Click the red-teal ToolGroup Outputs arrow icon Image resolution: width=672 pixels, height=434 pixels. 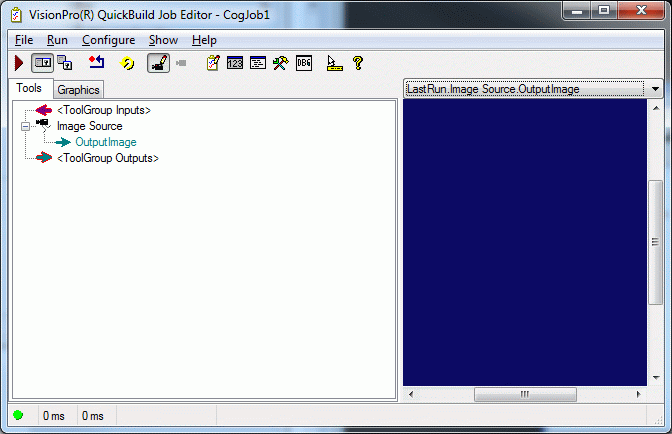[x=44, y=158]
